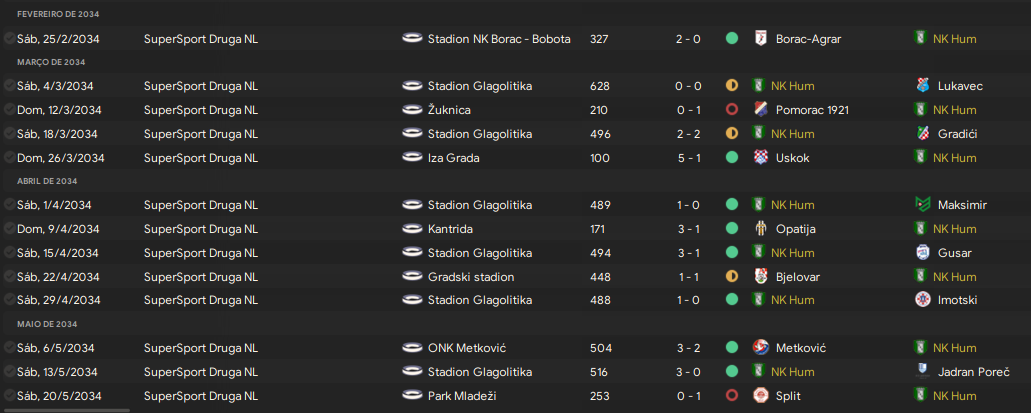The height and width of the screenshot is (413, 1031).
Task: Toggle the checkmark for the 25/2/2034 fixture
Action: coord(9,38)
